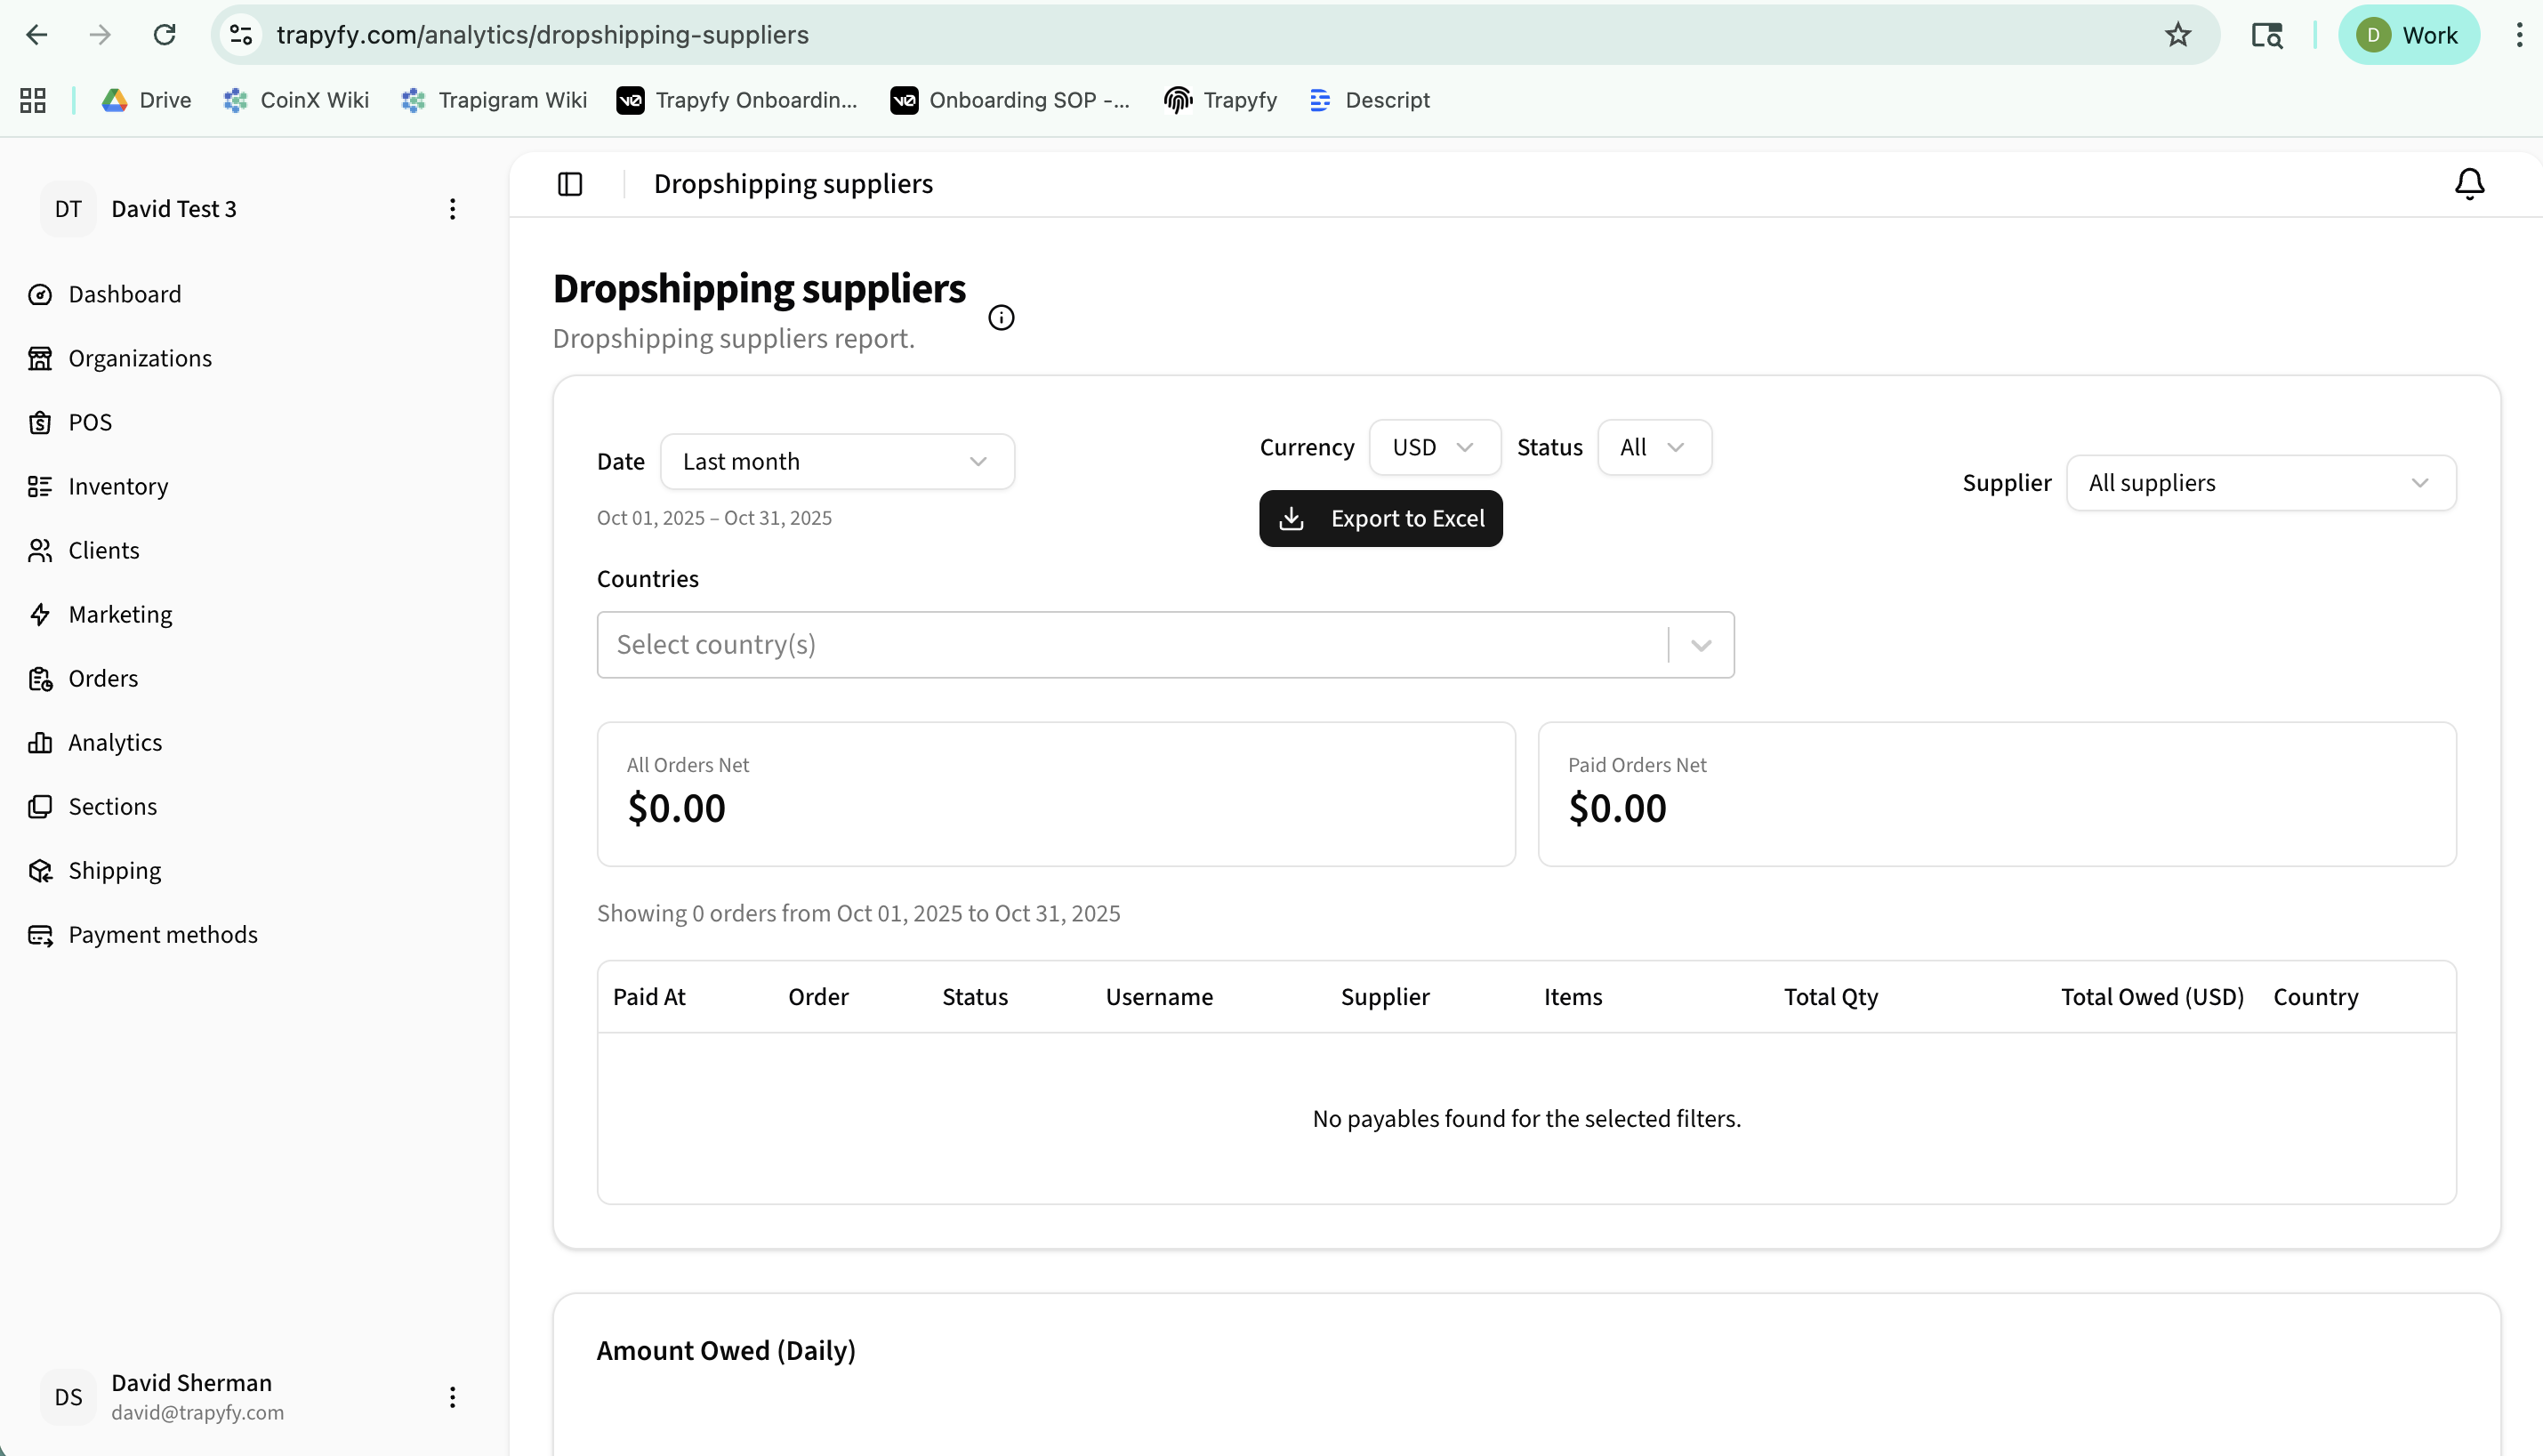This screenshot has height=1456, width=2543.
Task: Click the Country column header
Action: [2316, 997]
